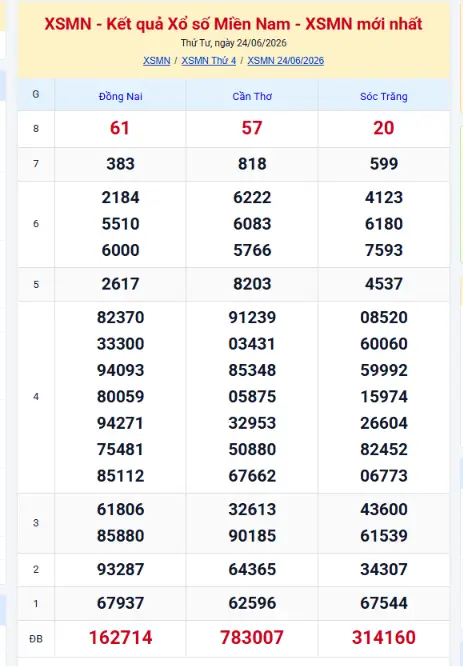Click Sóc Trăng special prize 314160
The image size is (463, 667).
point(383,638)
